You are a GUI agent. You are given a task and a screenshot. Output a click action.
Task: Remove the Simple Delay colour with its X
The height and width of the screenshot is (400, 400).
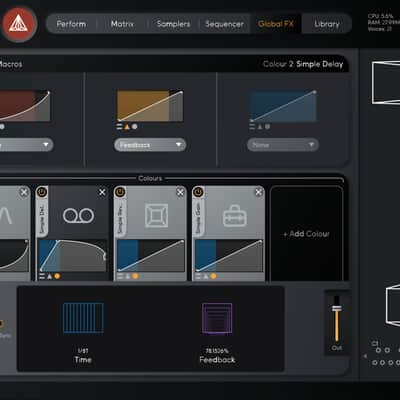click(x=102, y=192)
